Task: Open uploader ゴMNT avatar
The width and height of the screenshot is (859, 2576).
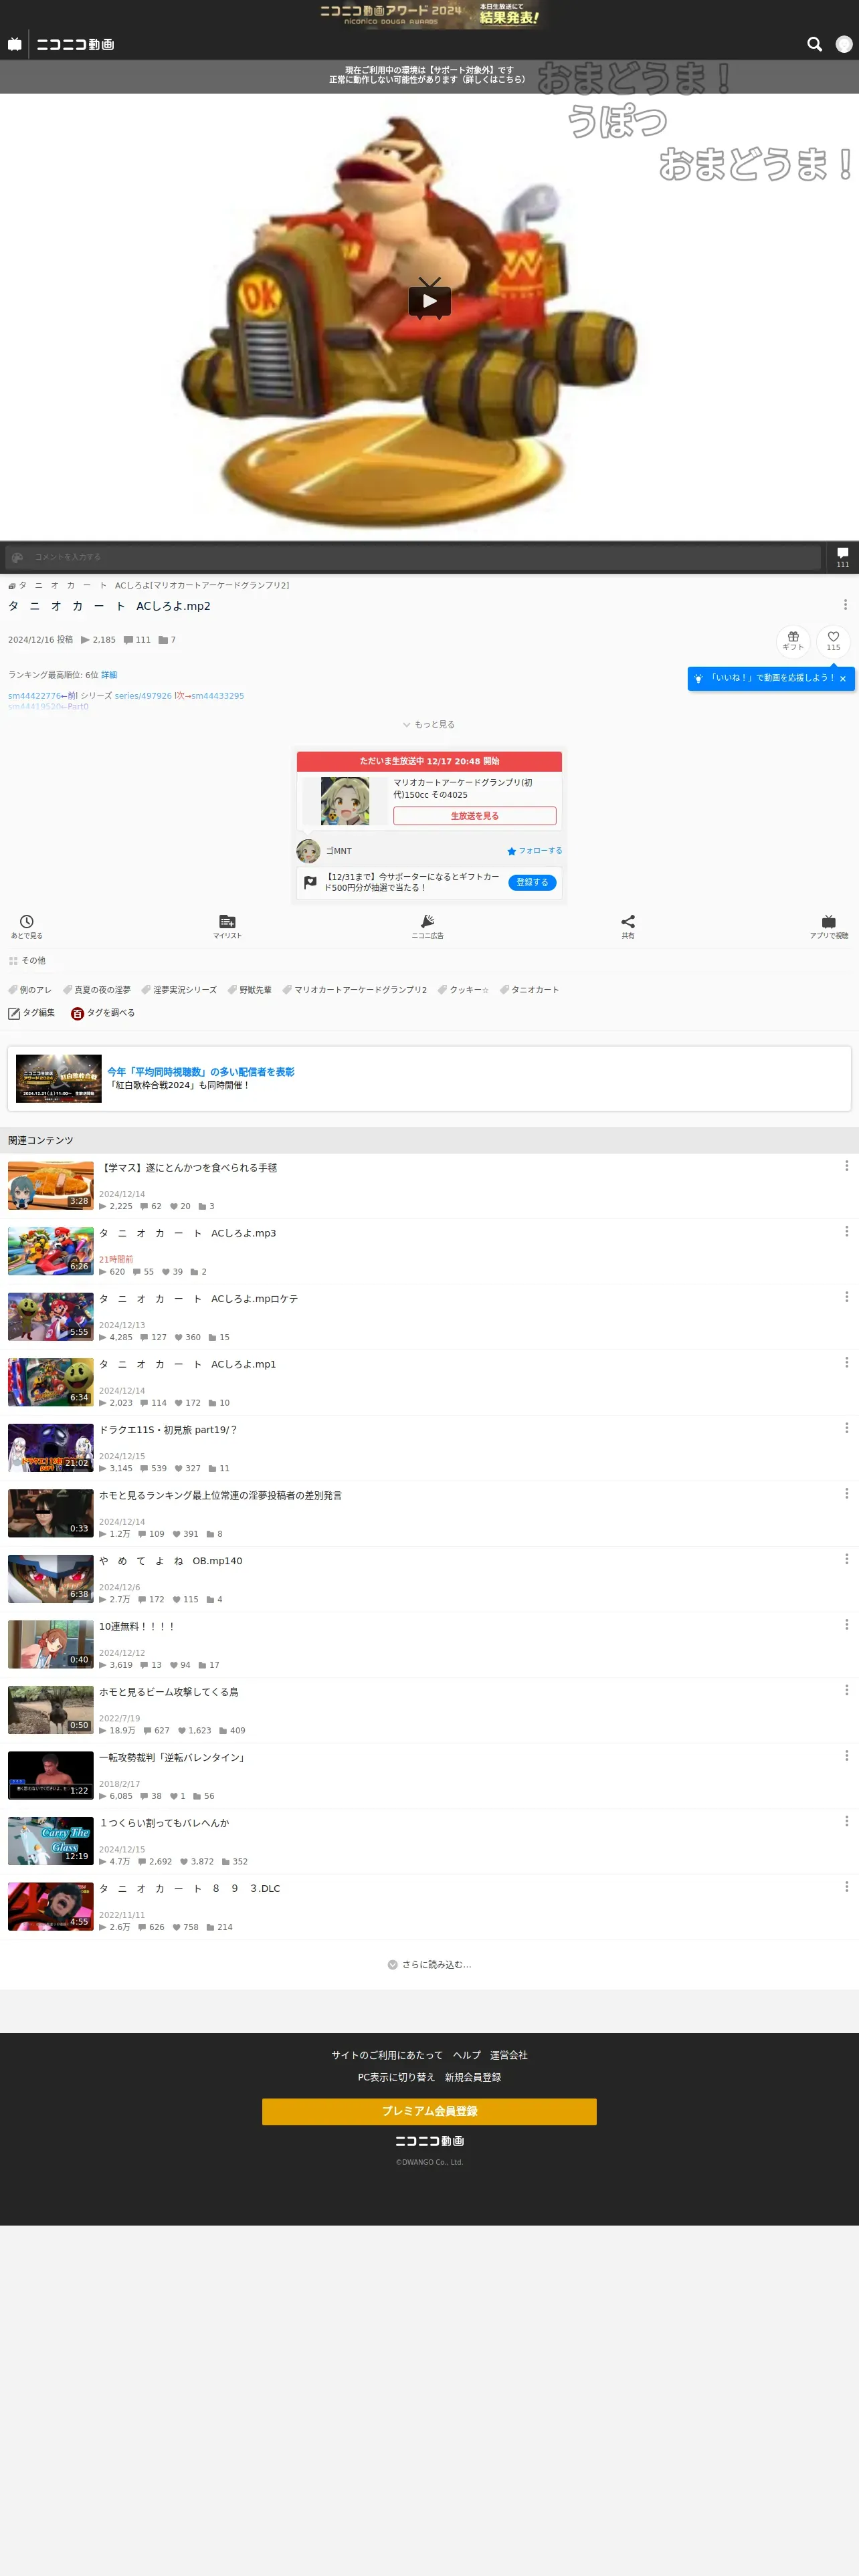Action: click(308, 851)
